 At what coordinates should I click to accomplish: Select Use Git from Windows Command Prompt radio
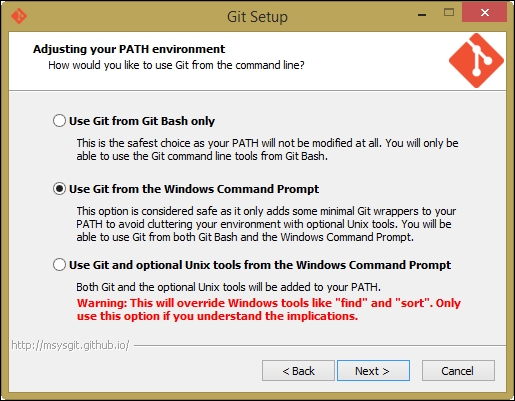pyautogui.click(x=59, y=189)
